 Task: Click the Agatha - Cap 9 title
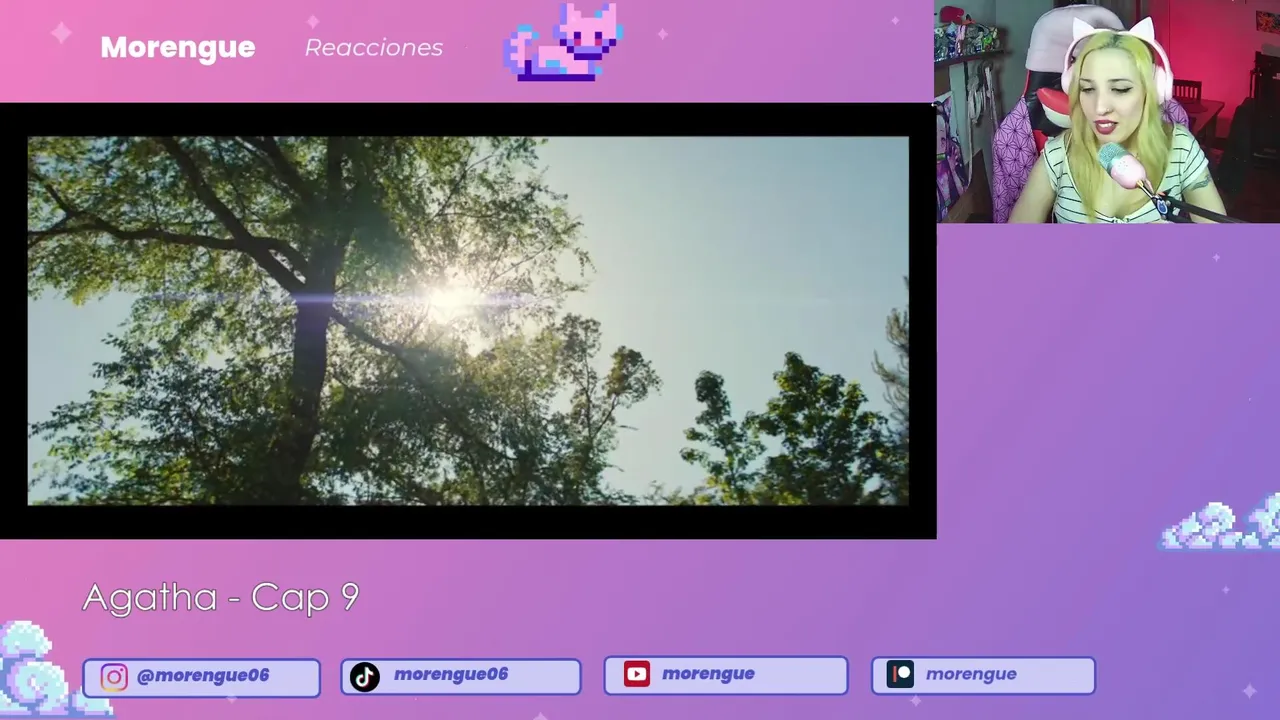pyautogui.click(x=220, y=597)
